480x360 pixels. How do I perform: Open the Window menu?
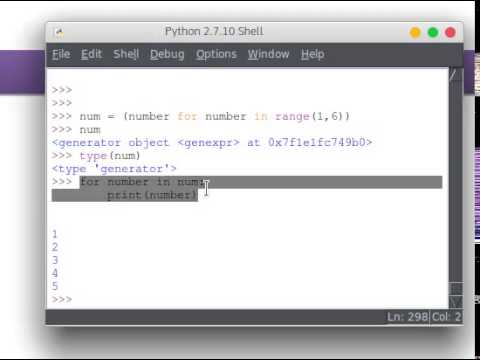pos(268,54)
